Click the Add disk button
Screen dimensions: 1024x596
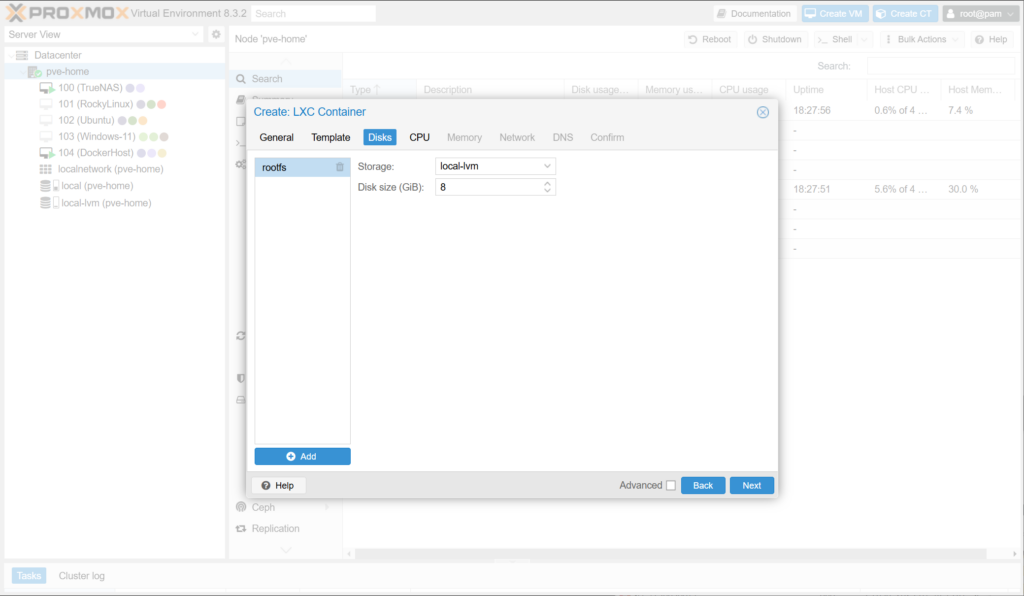pyautogui.click(x=302, y=456)
